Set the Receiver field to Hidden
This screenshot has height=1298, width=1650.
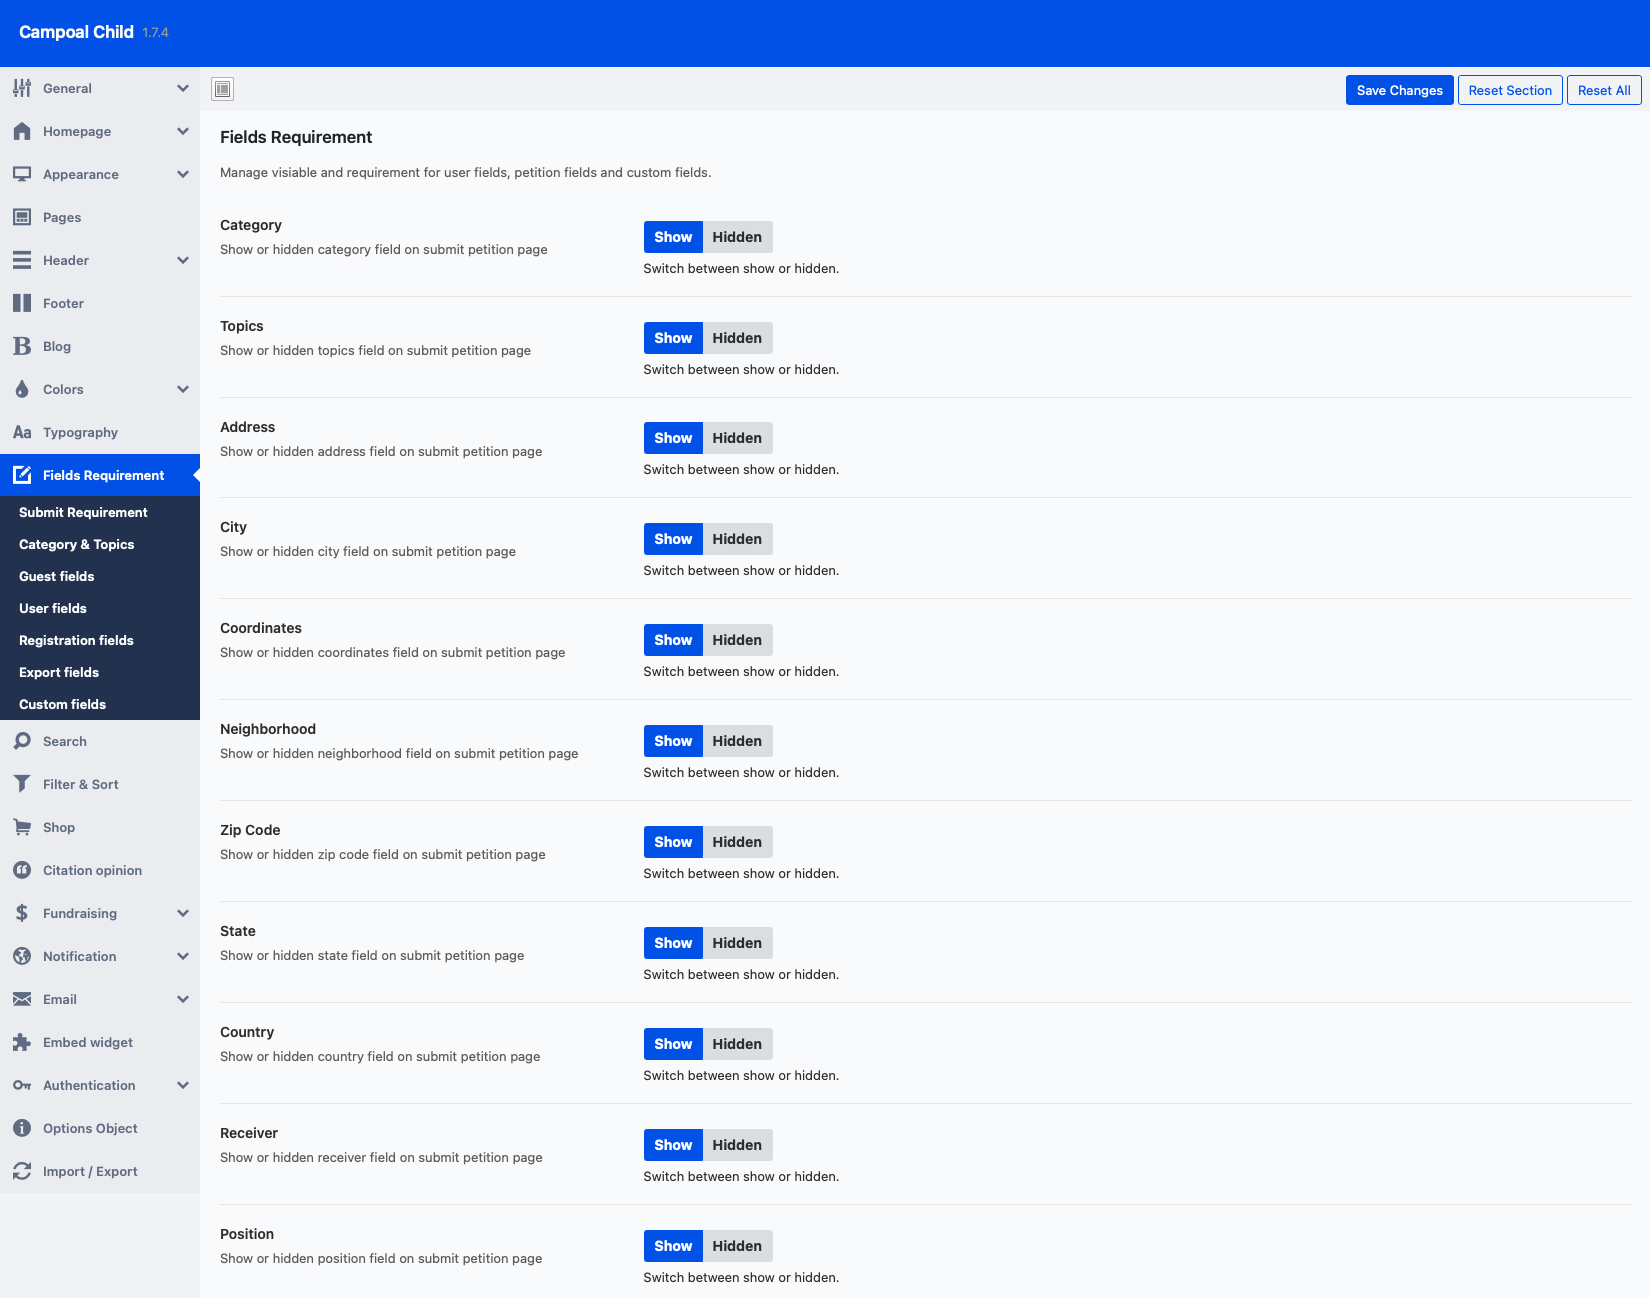[x=737, y=1145]
